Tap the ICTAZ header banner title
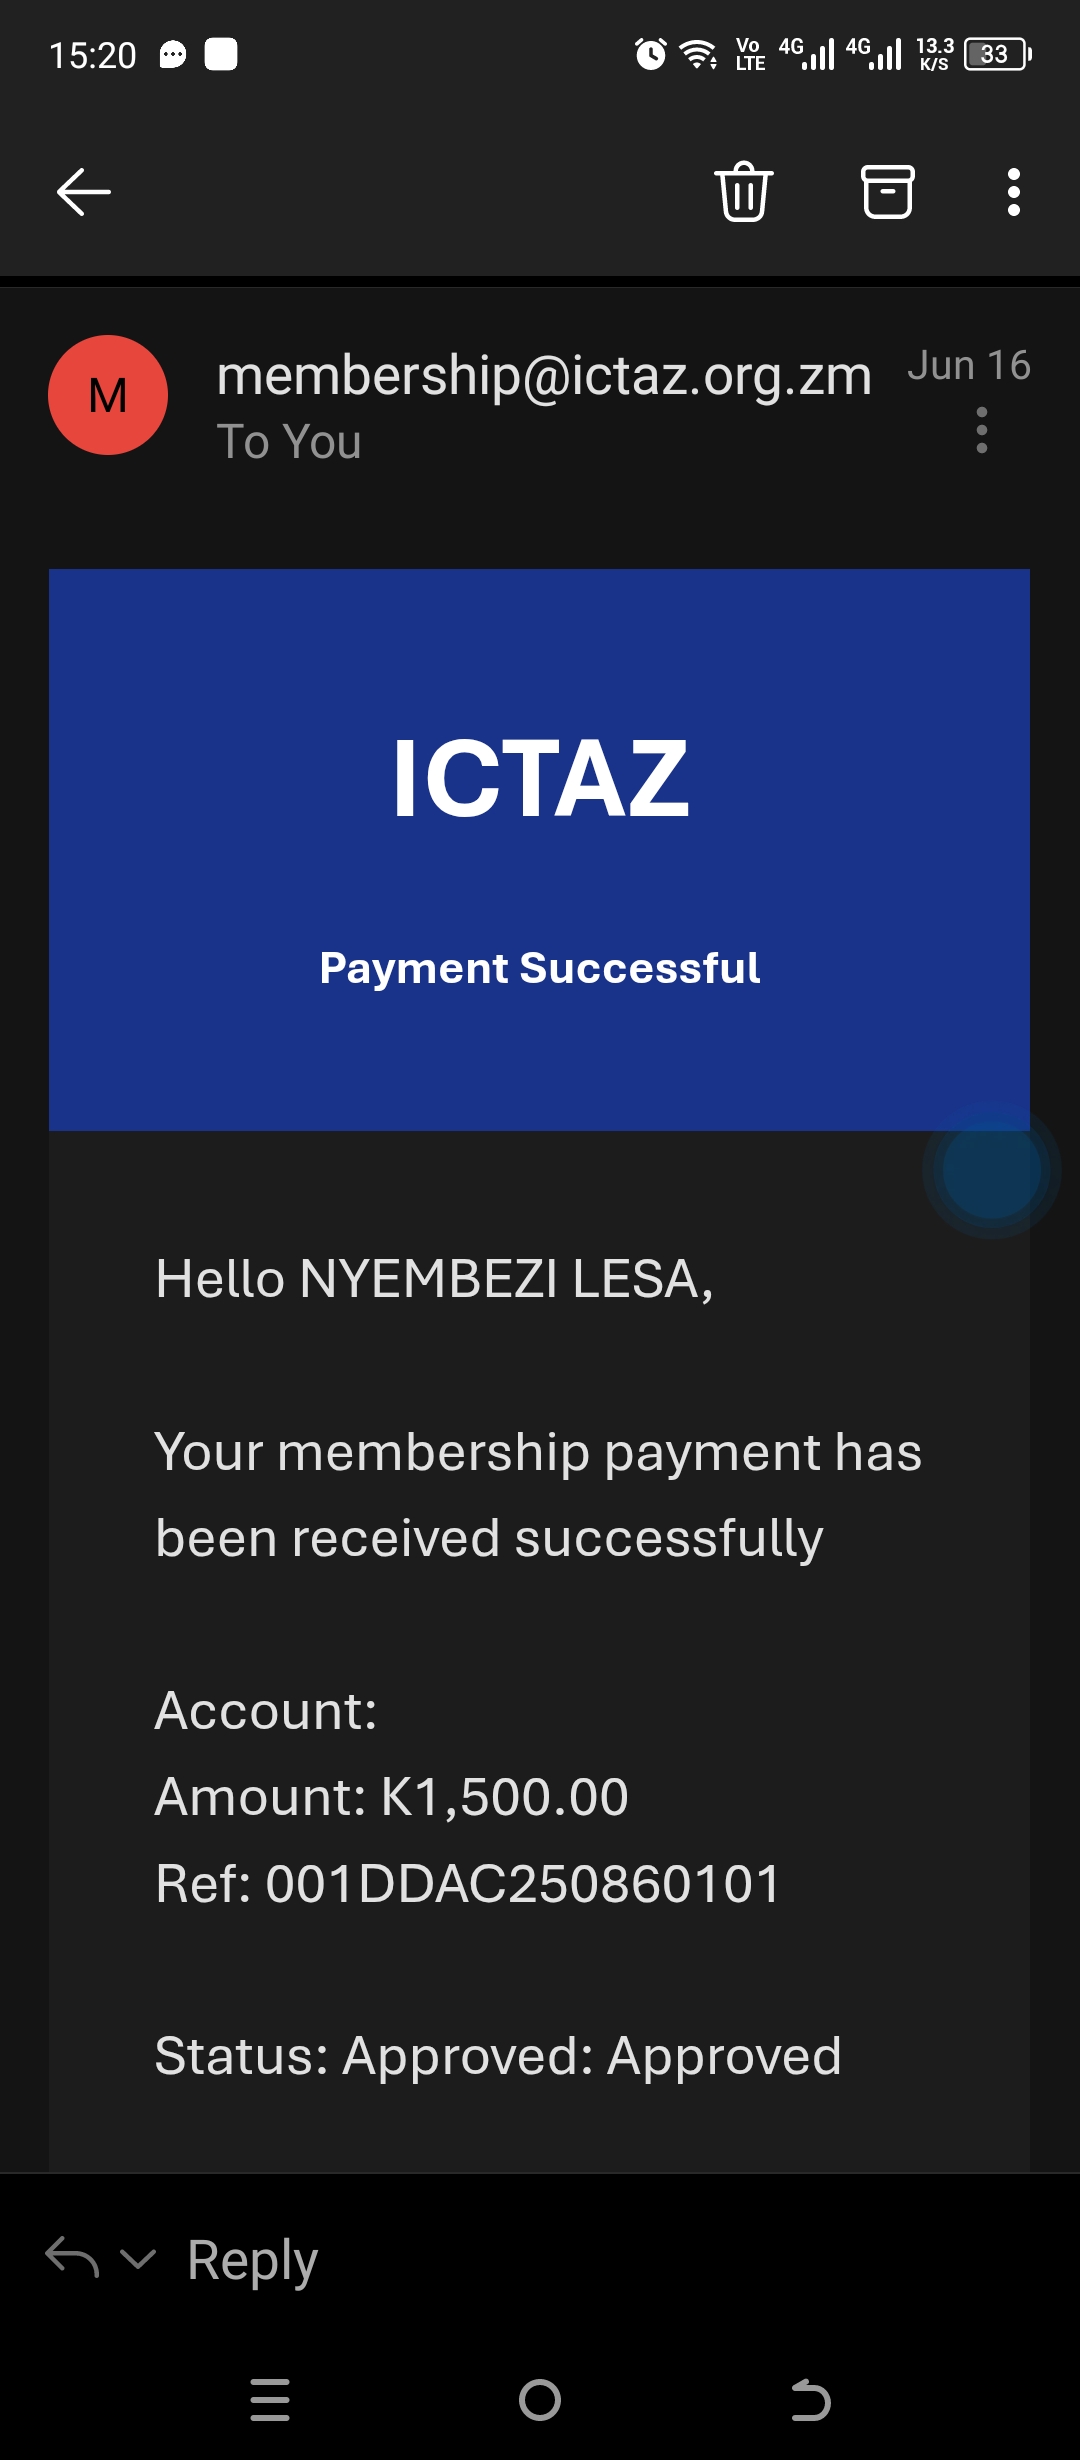The image size is (1080, 2460). click(540, 778)
